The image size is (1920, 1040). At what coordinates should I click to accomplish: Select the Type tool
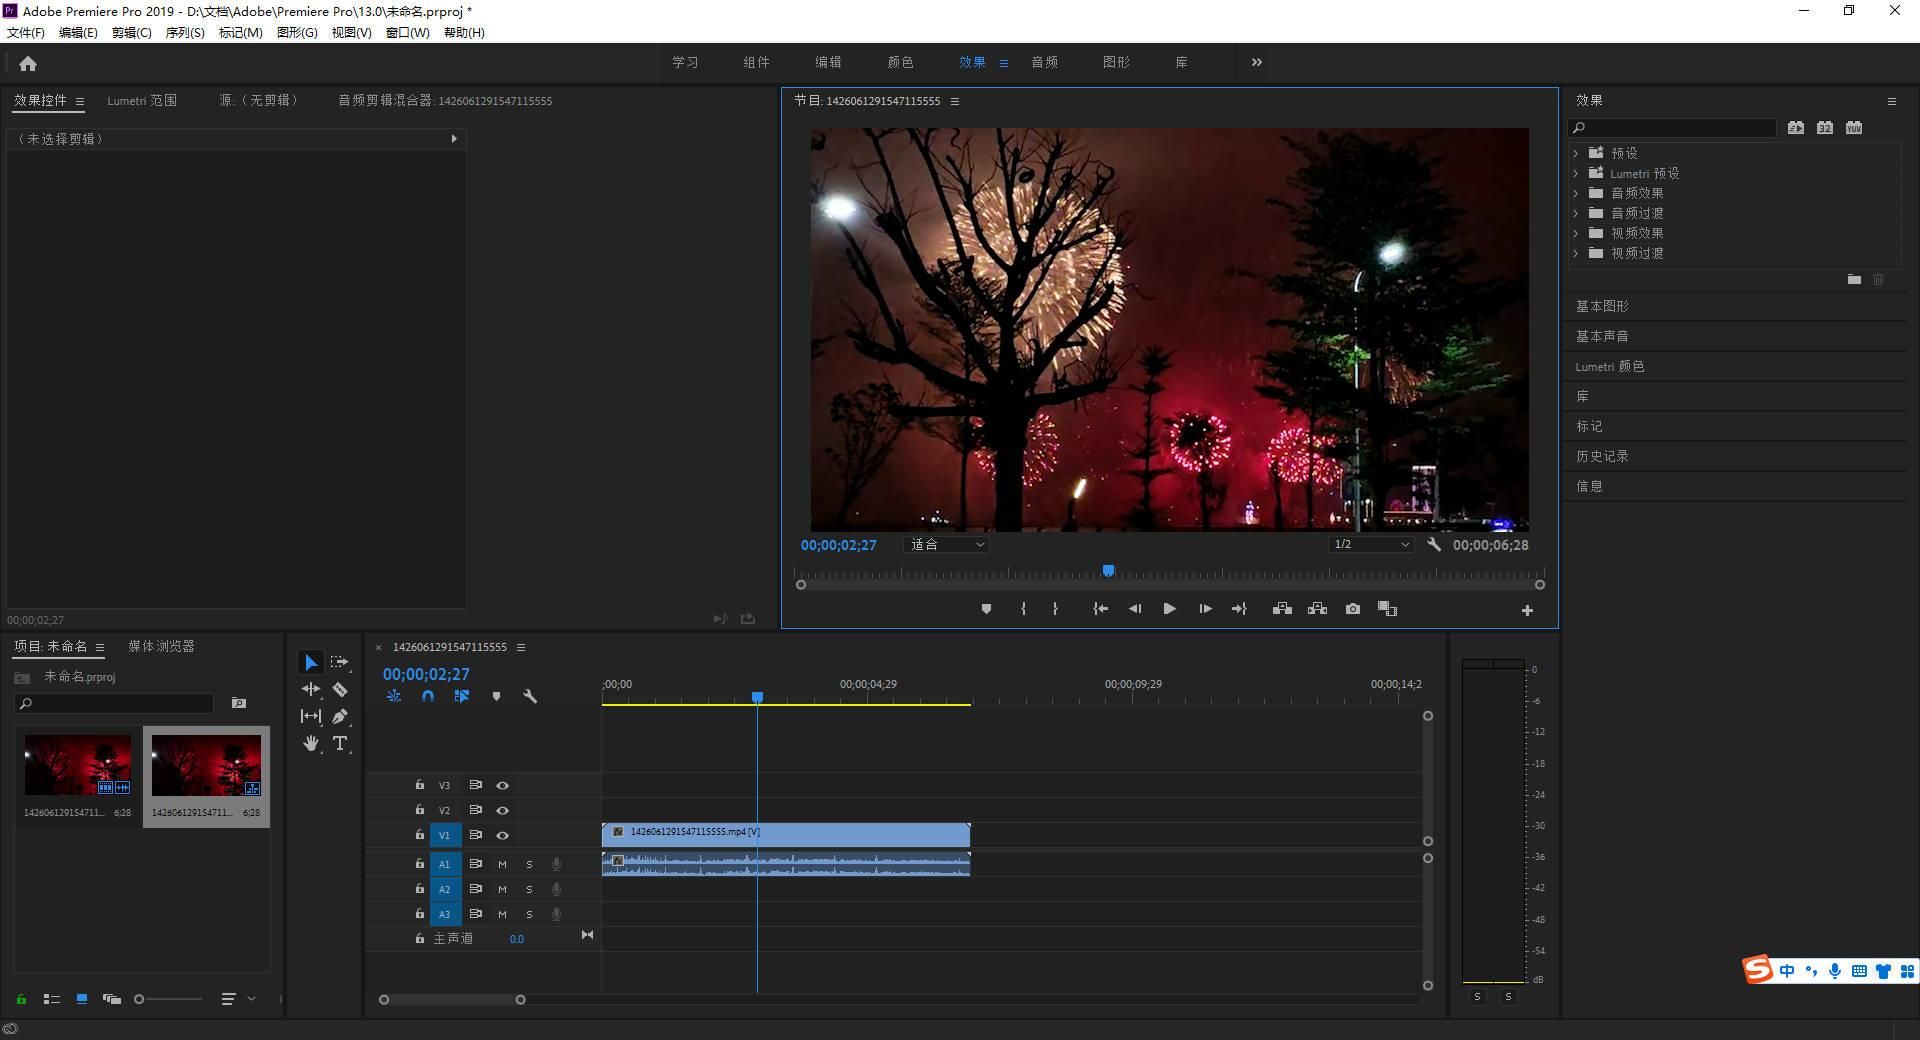340,743
